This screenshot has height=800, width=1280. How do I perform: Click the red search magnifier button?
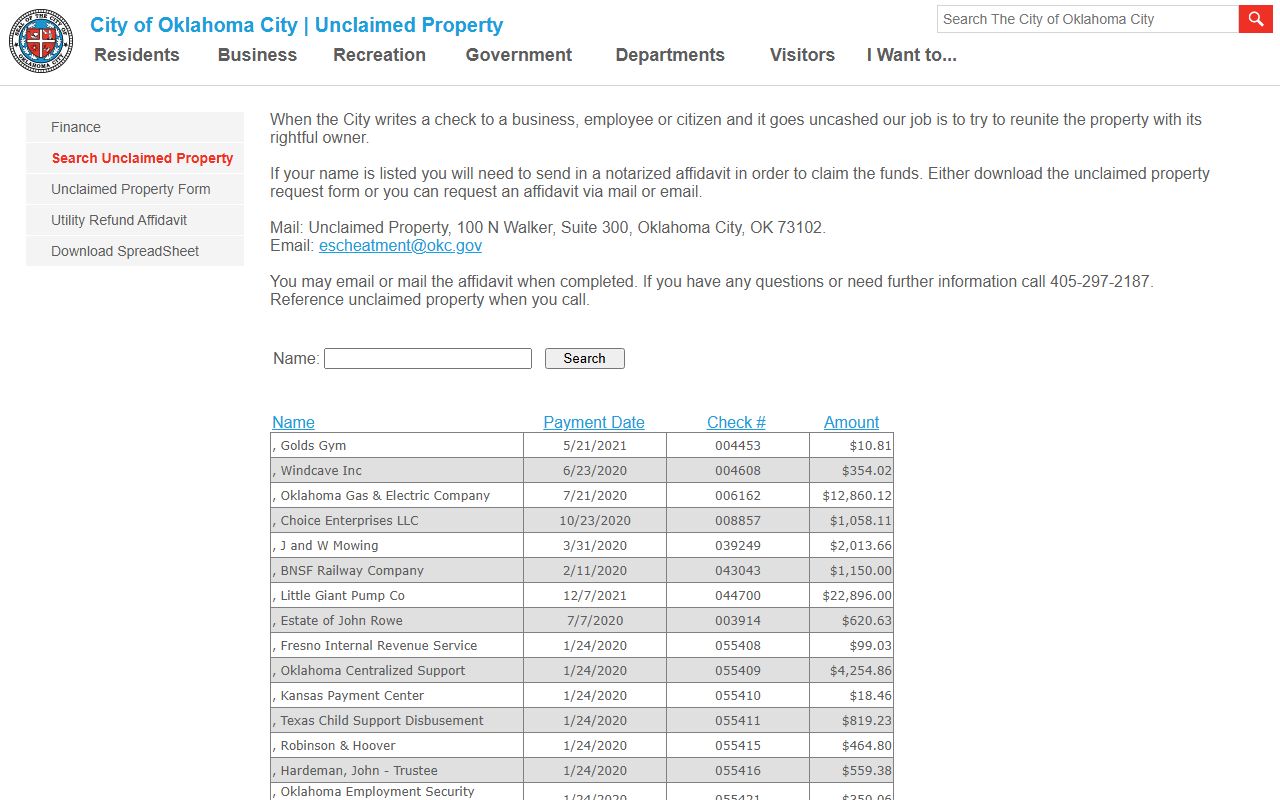1256,19
